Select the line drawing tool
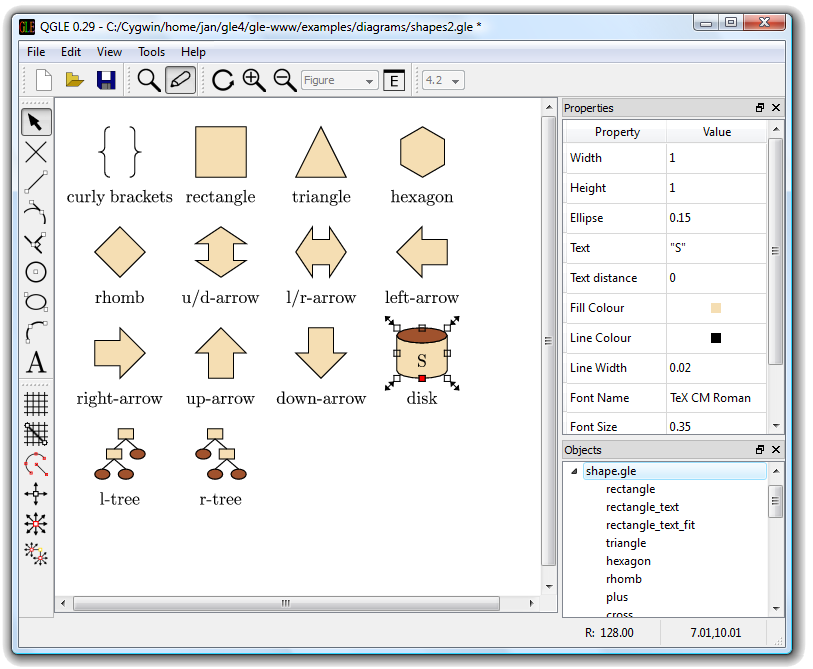Viewport: 813px width, 669px height. [x=36, y=182]
